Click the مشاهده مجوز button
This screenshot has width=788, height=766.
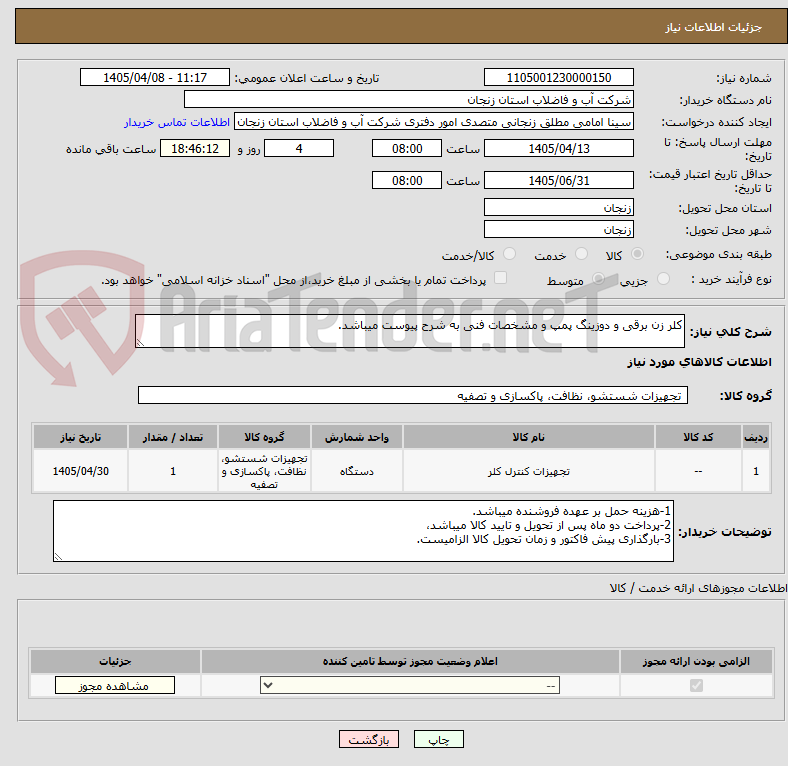pyautogui.click(x=115, y=686)
